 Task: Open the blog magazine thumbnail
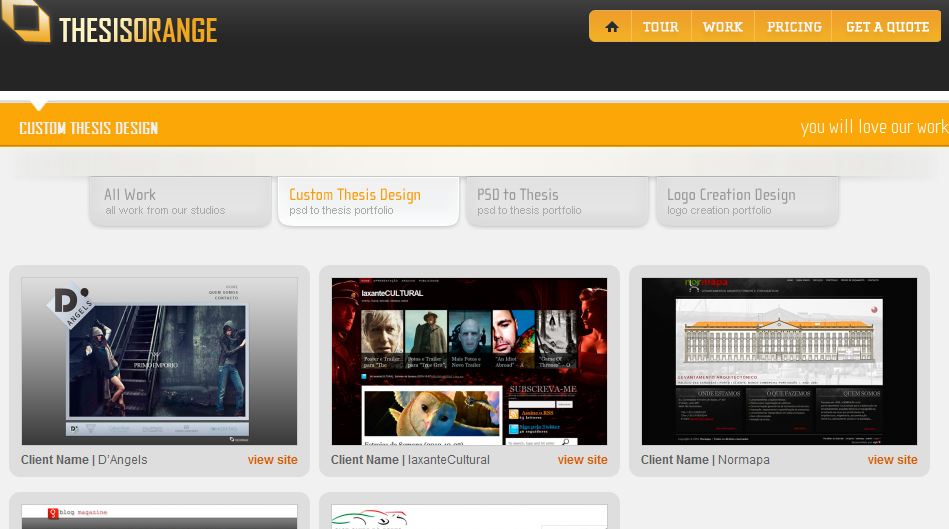(159, 517)
